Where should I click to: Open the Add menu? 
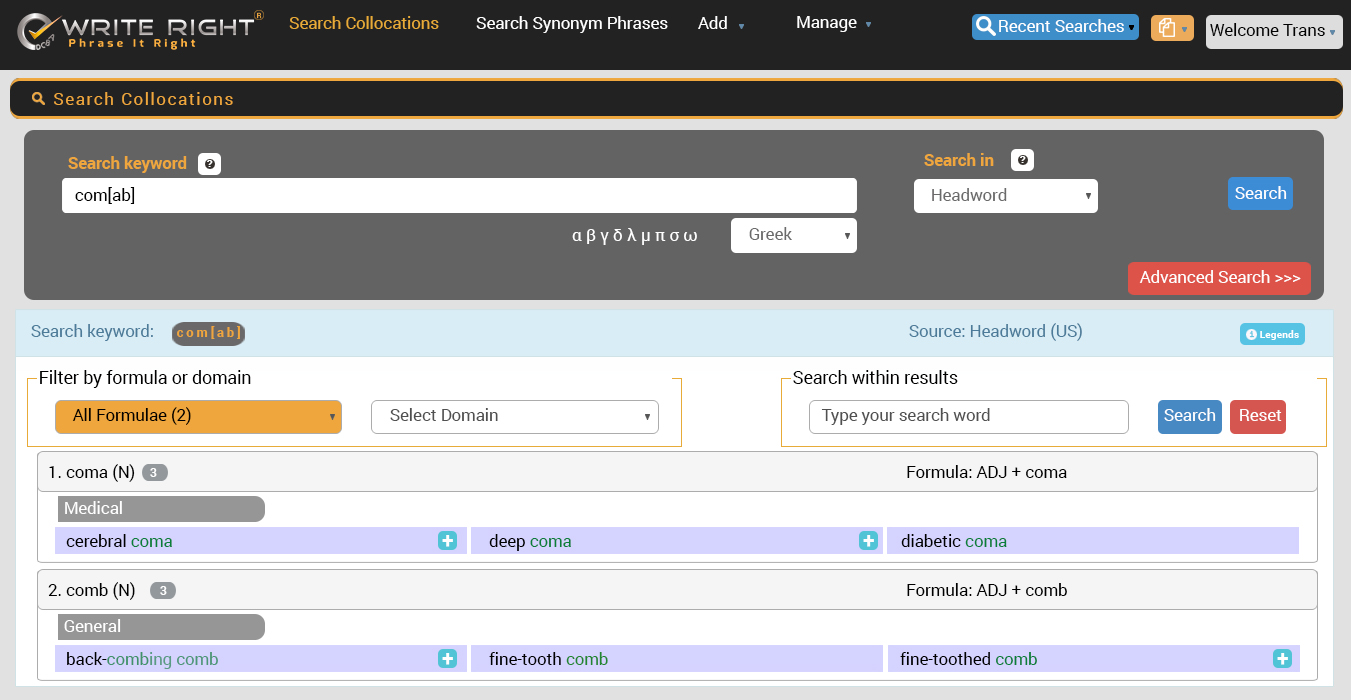[720, 23]
